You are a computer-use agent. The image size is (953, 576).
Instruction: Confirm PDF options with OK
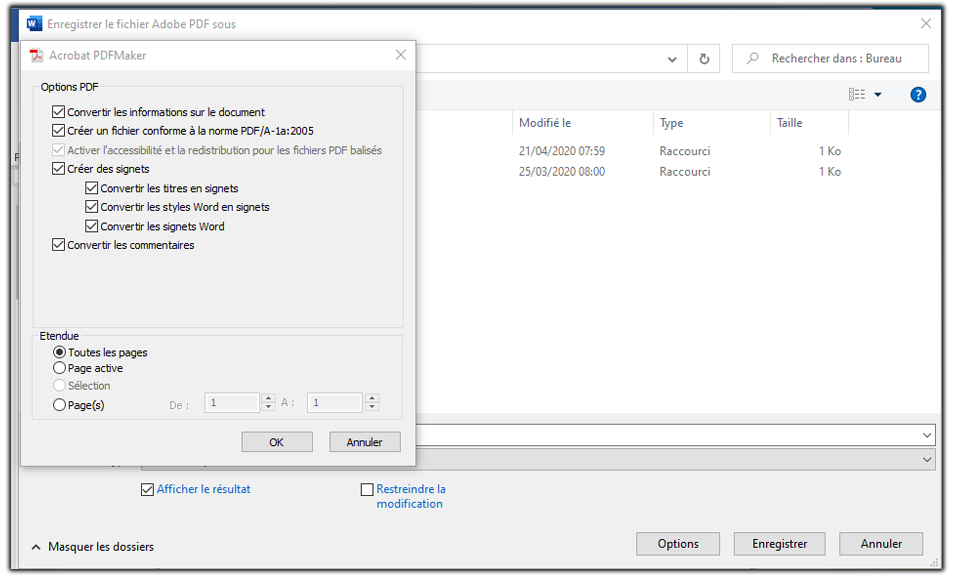coord(276,441)
